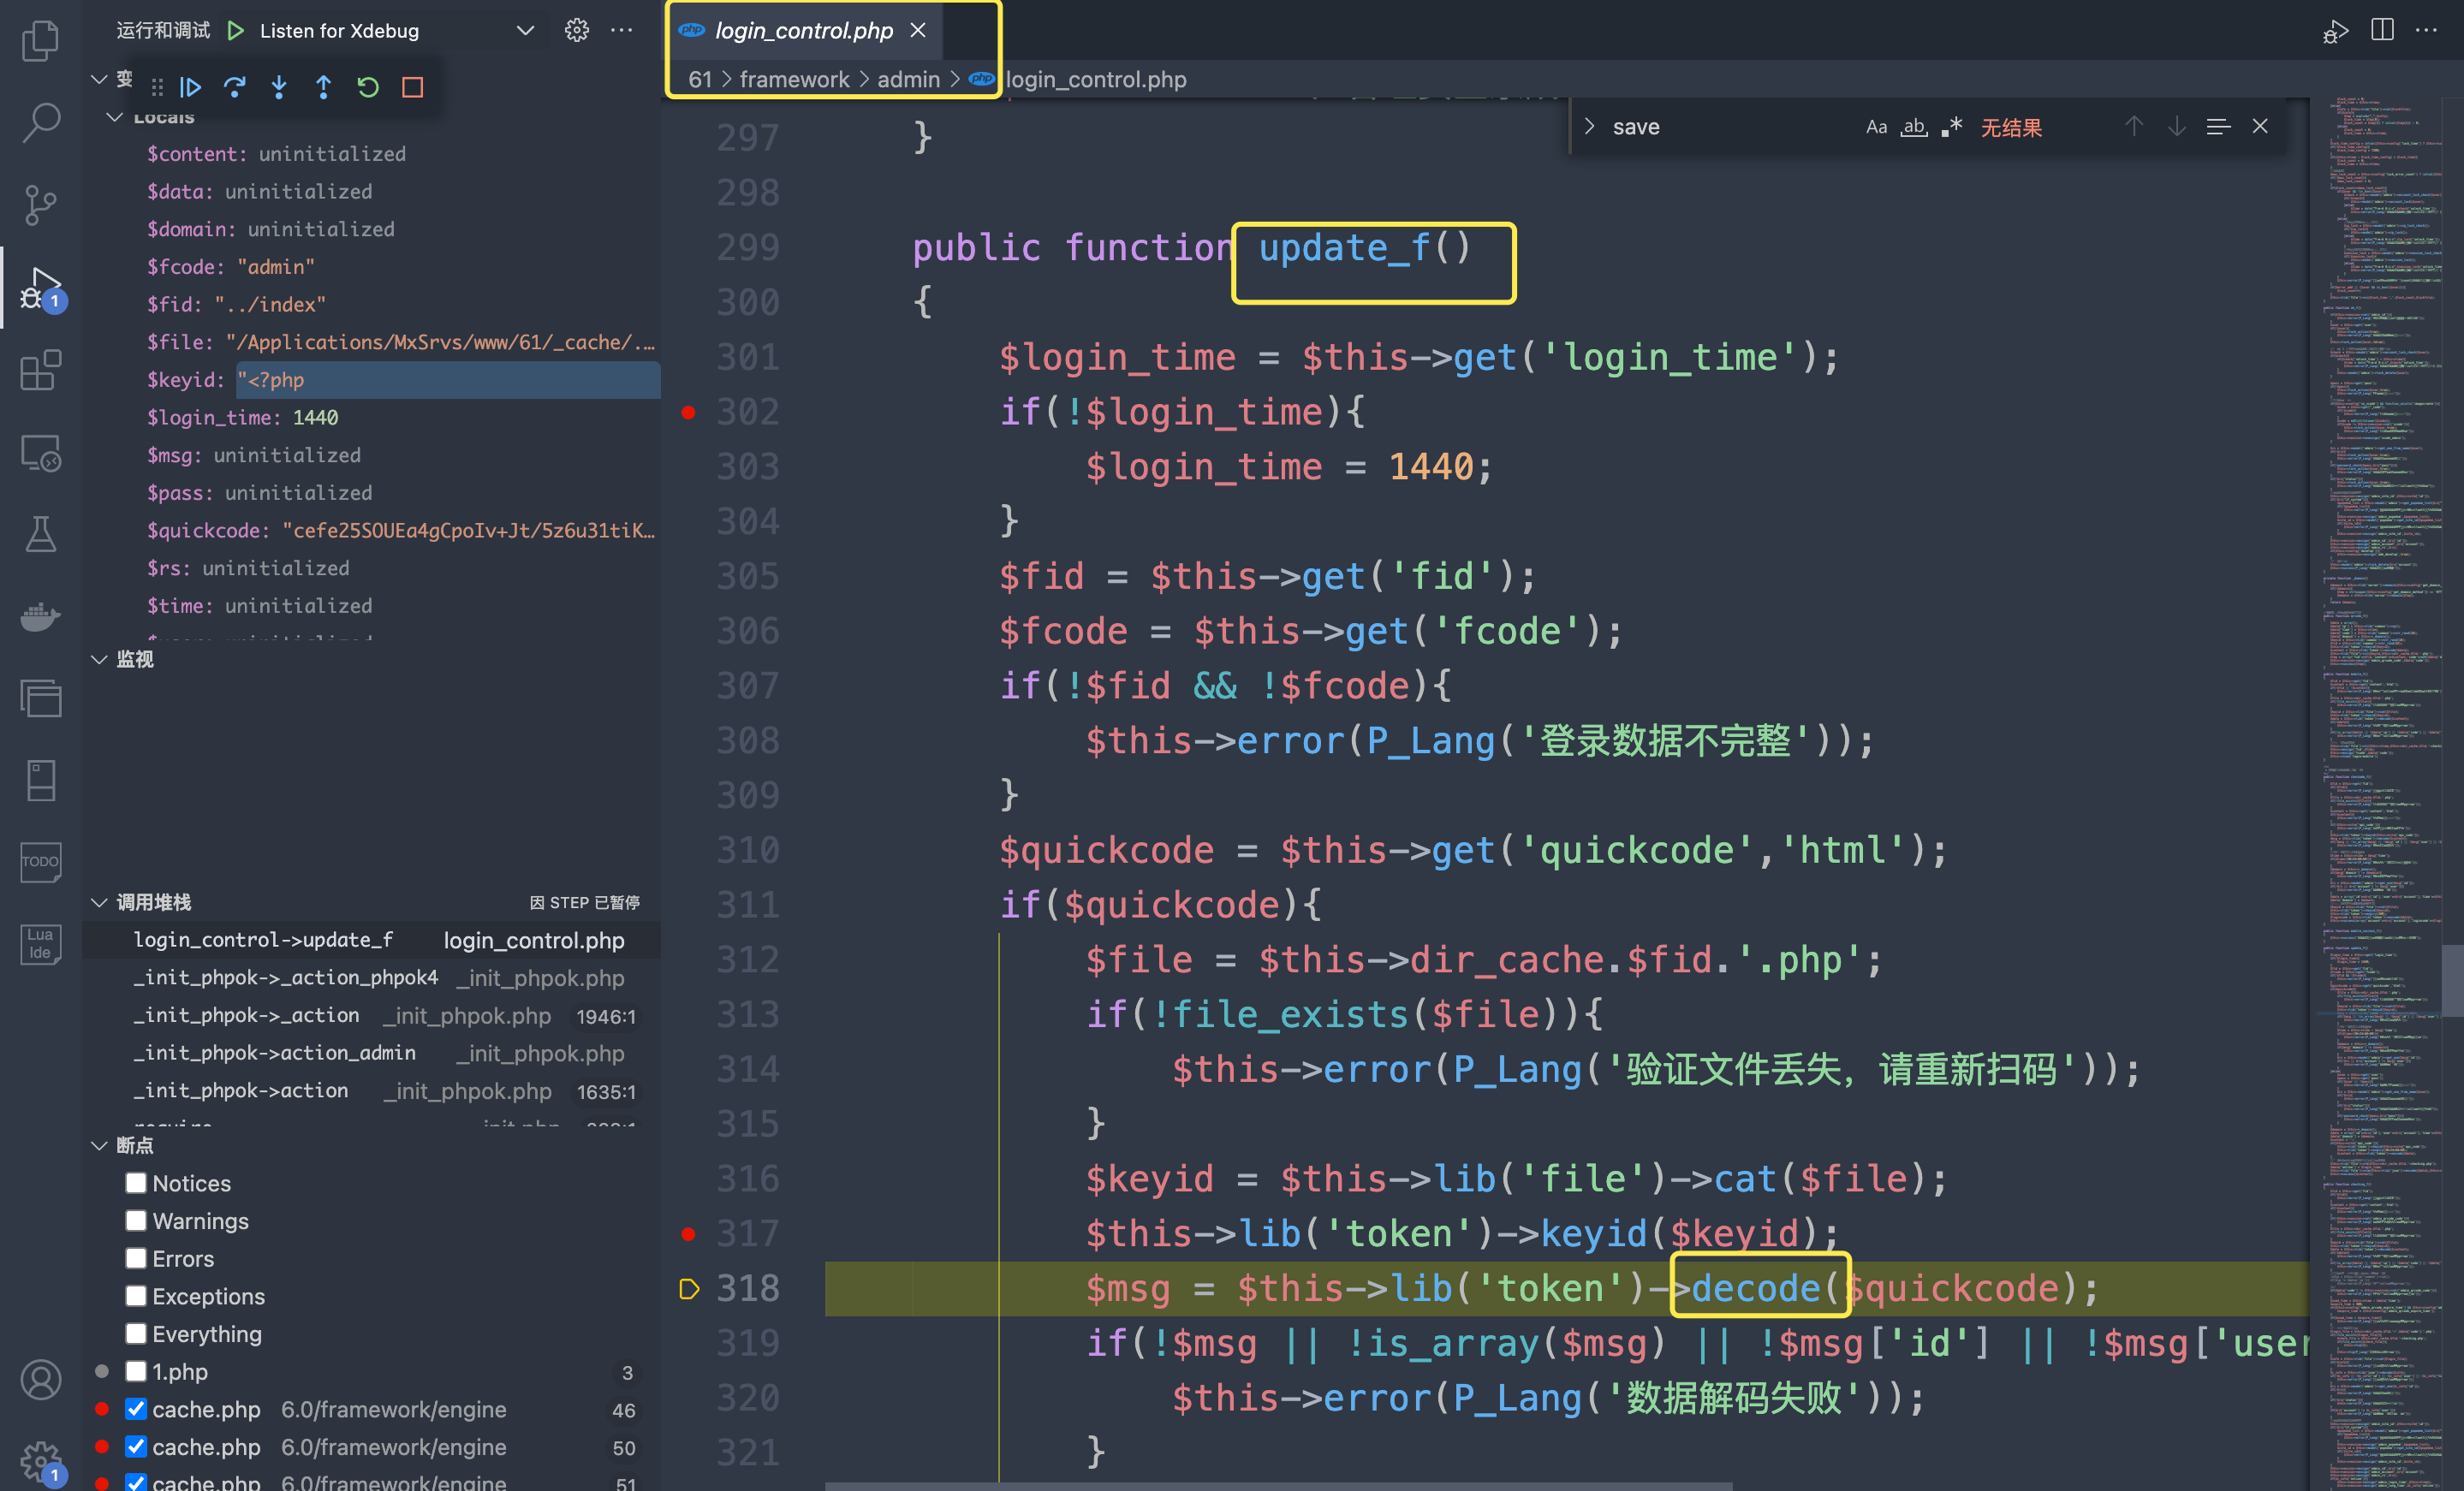Open the Listen for Xdebug configuration dropdown
This screenshot has height=1491, width=2464.
coord(524,30)
